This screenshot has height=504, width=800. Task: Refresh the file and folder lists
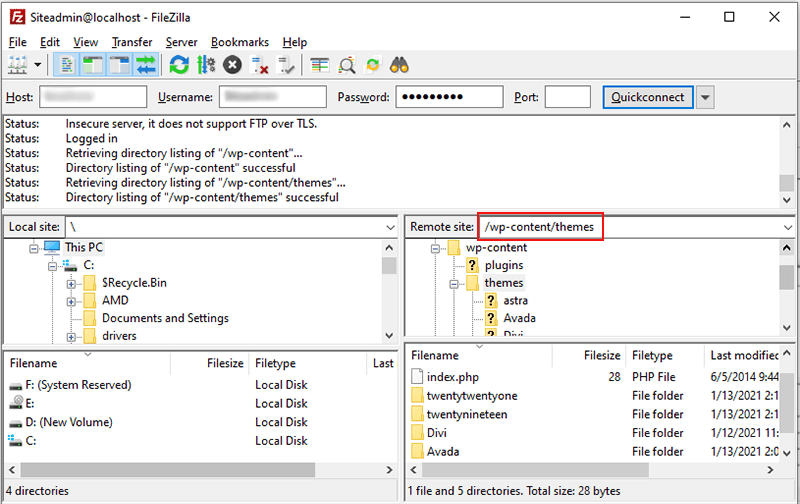click(x=179, y=65)
